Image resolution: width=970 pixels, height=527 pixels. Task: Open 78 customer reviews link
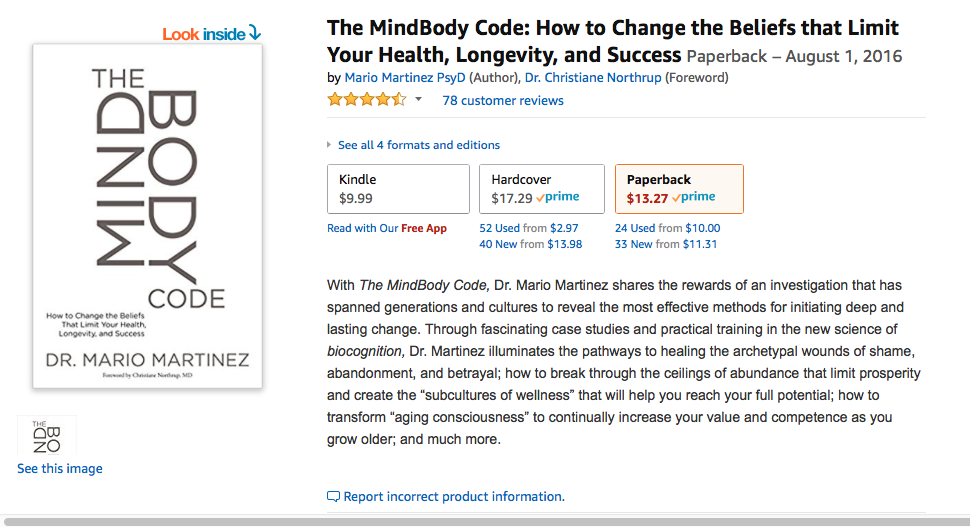(x=503, y=100)
